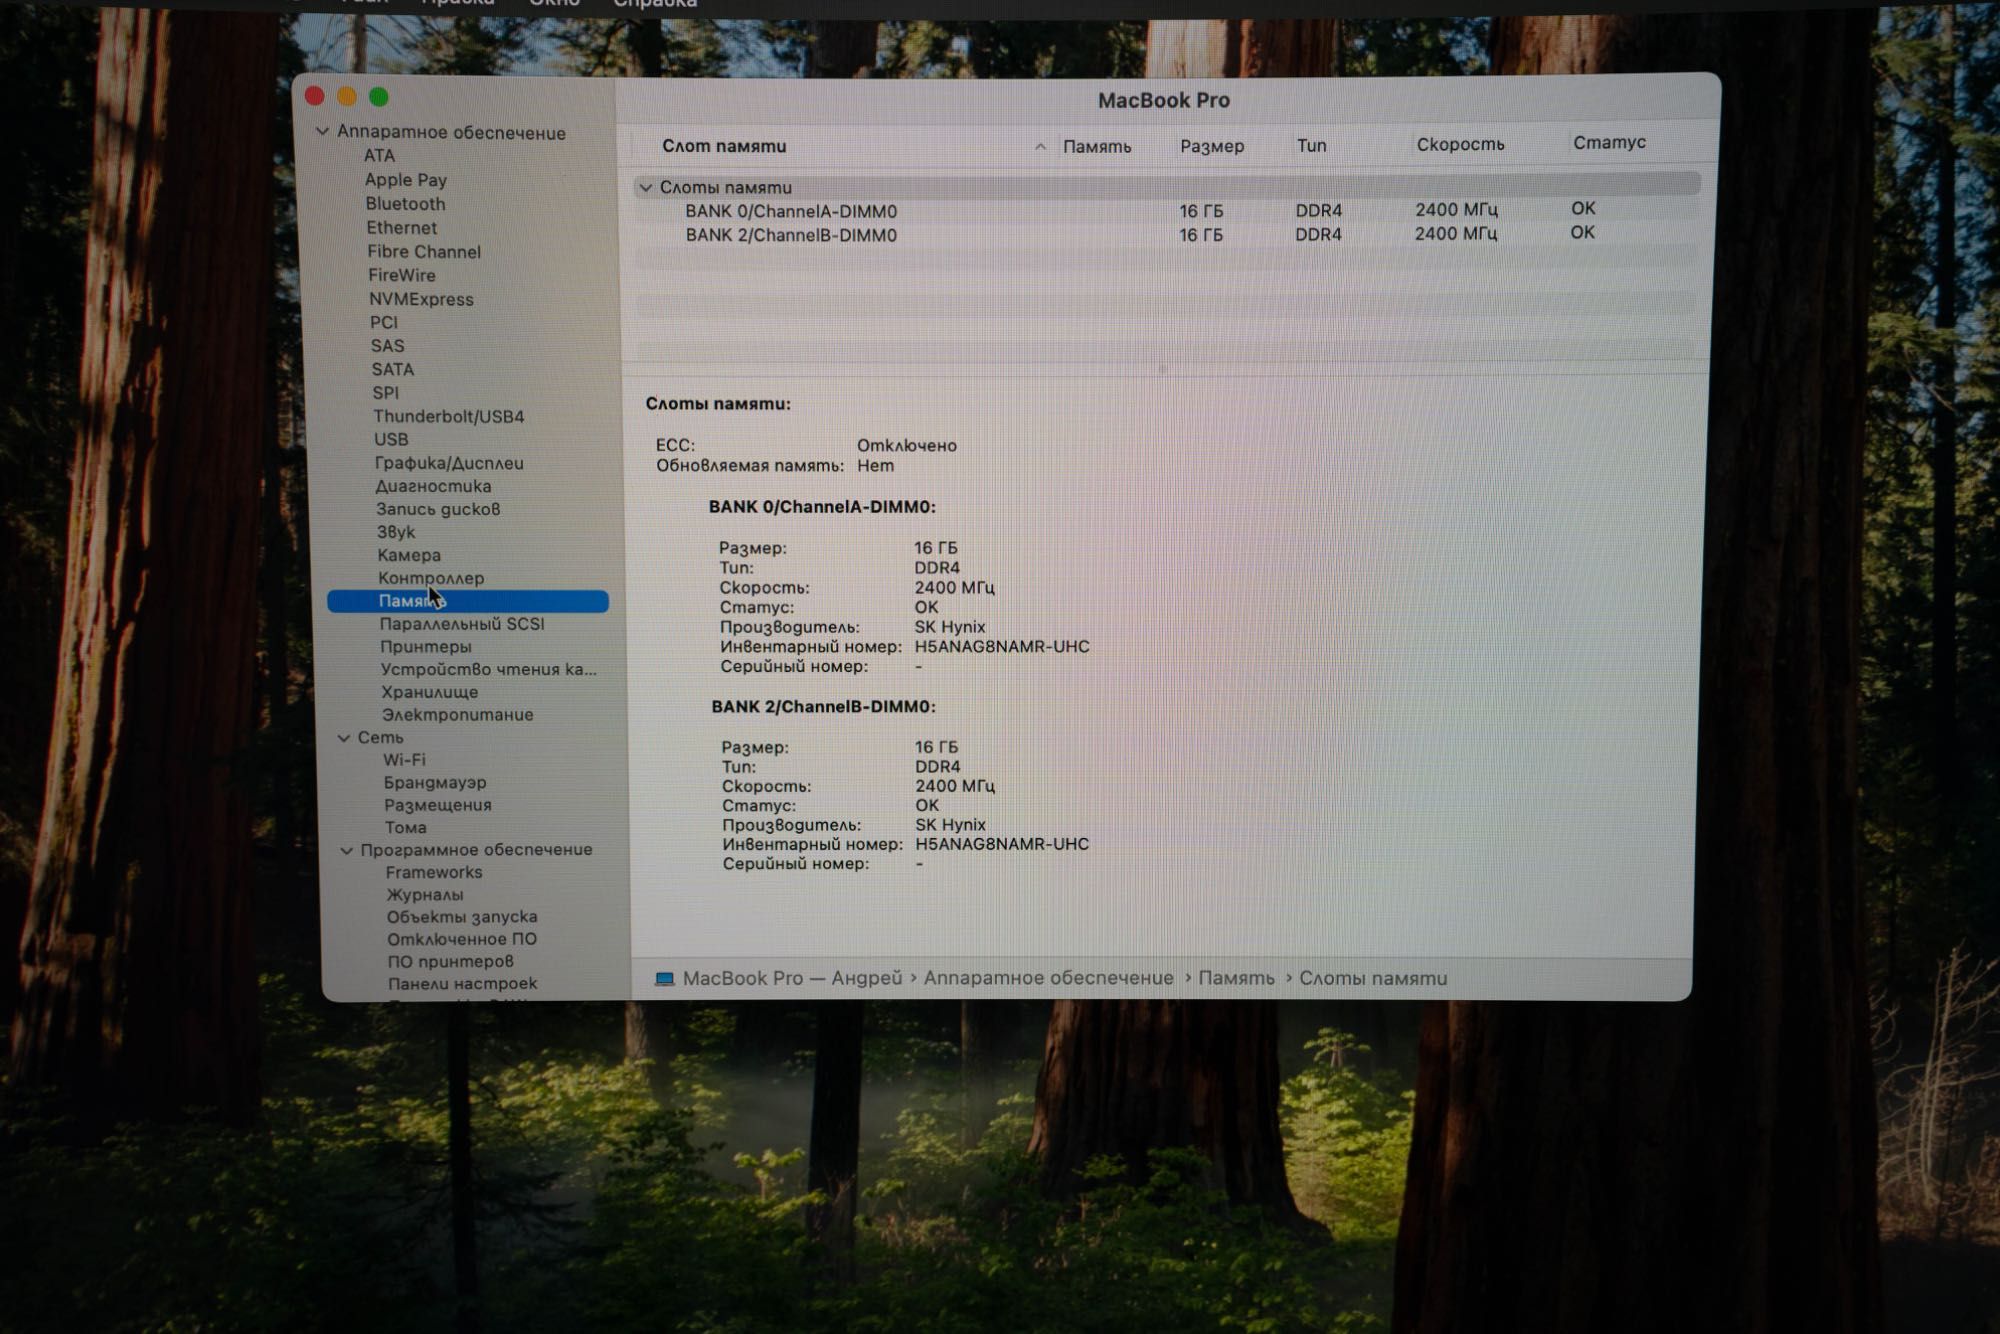Open Wi-Fi under Сеть

404,760
